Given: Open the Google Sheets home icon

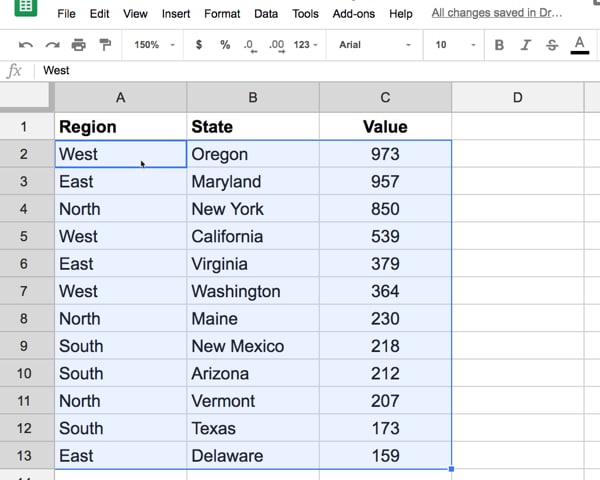Looking at the screenshot, I should 26,7.
